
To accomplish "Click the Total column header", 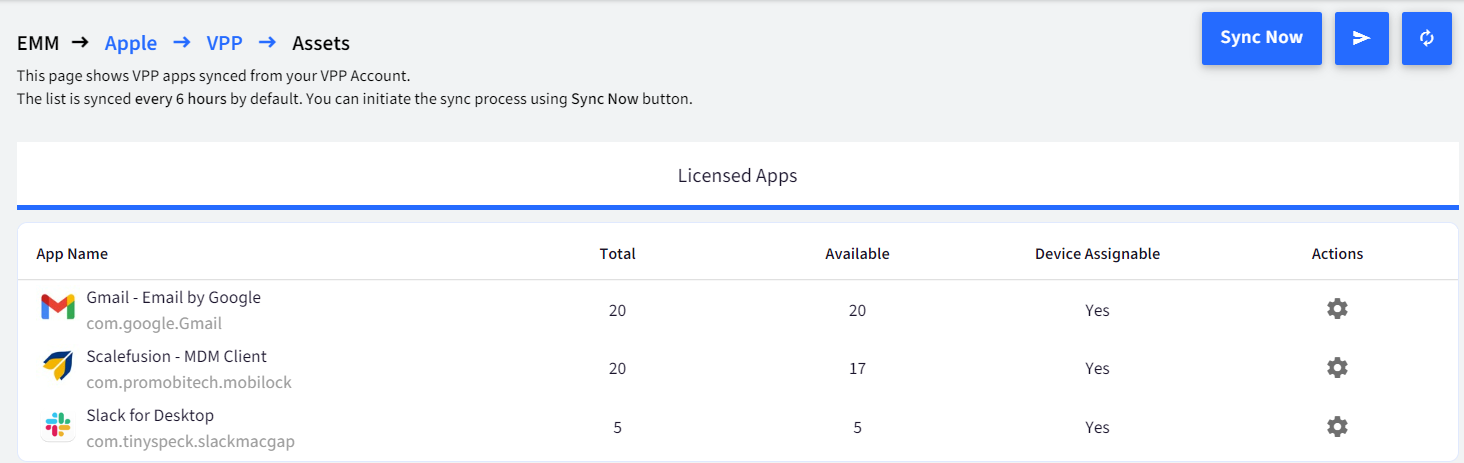I will 617,254.
